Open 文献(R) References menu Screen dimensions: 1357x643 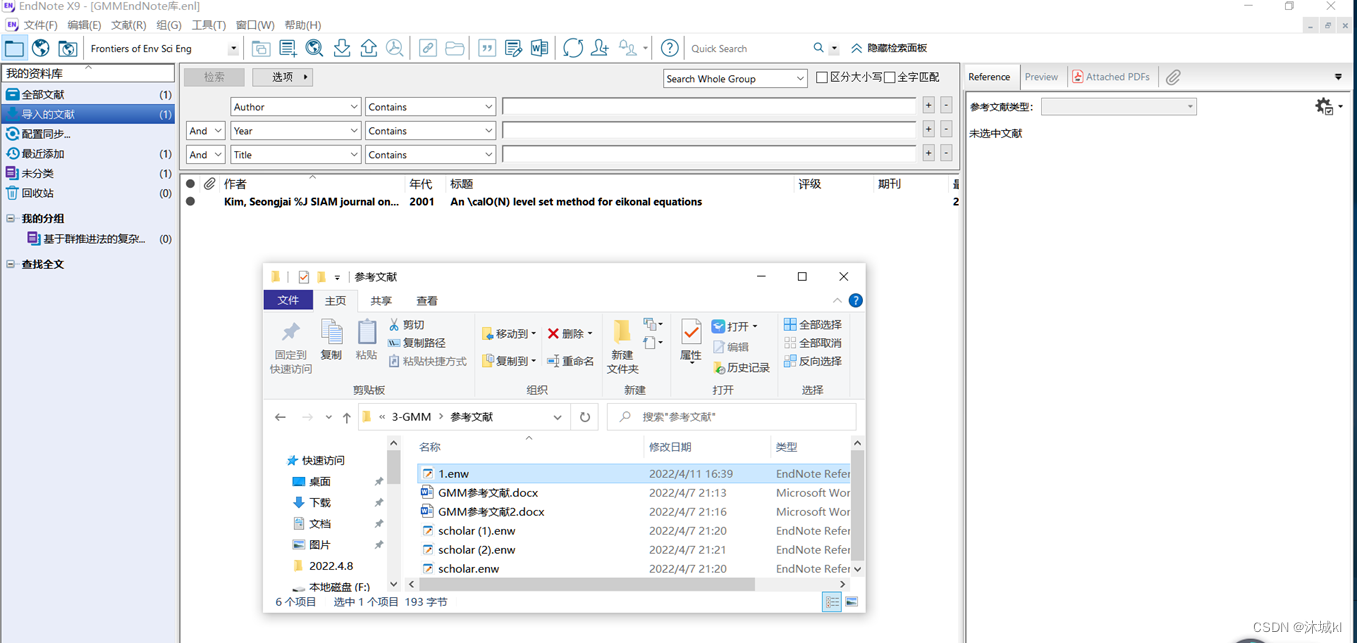[x=128, y=25]
